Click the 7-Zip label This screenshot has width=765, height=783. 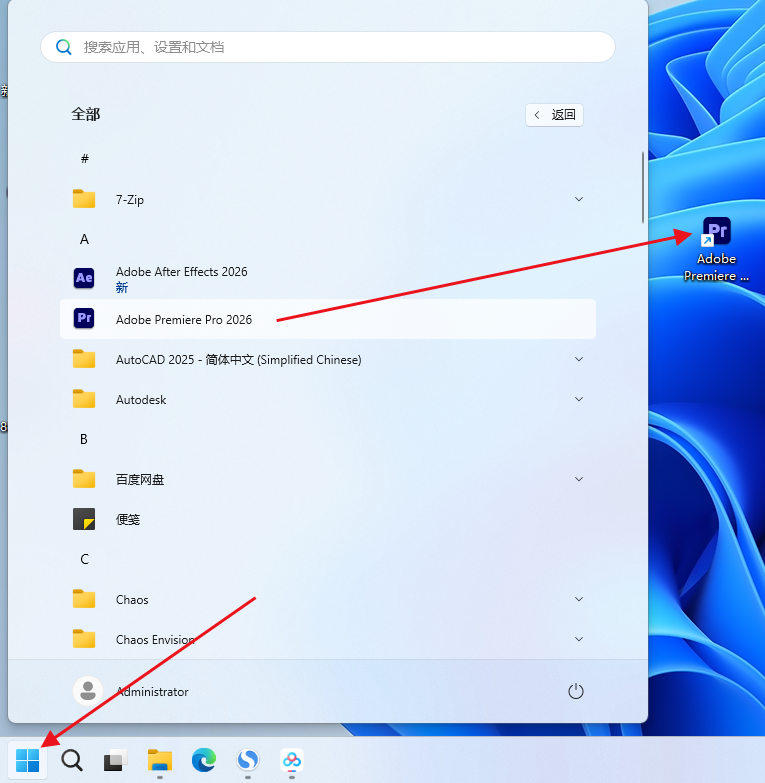point(130,200)
